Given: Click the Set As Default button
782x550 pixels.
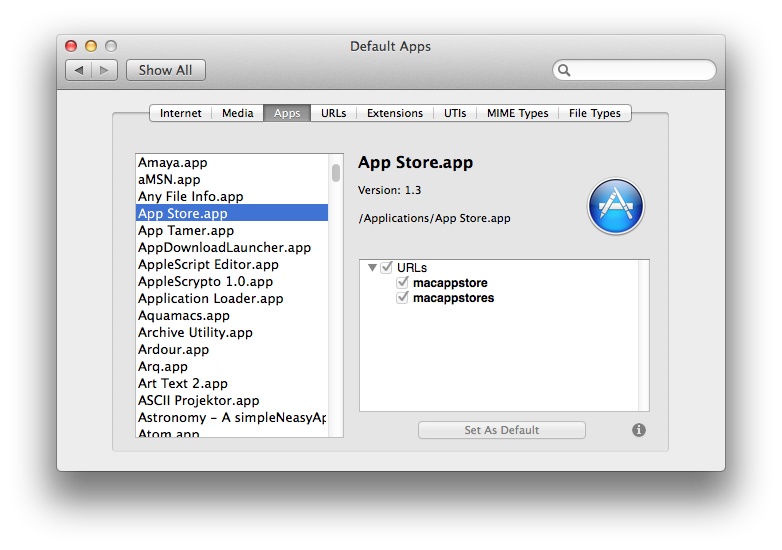Looking at the screenshot, I should click(502, 430).
